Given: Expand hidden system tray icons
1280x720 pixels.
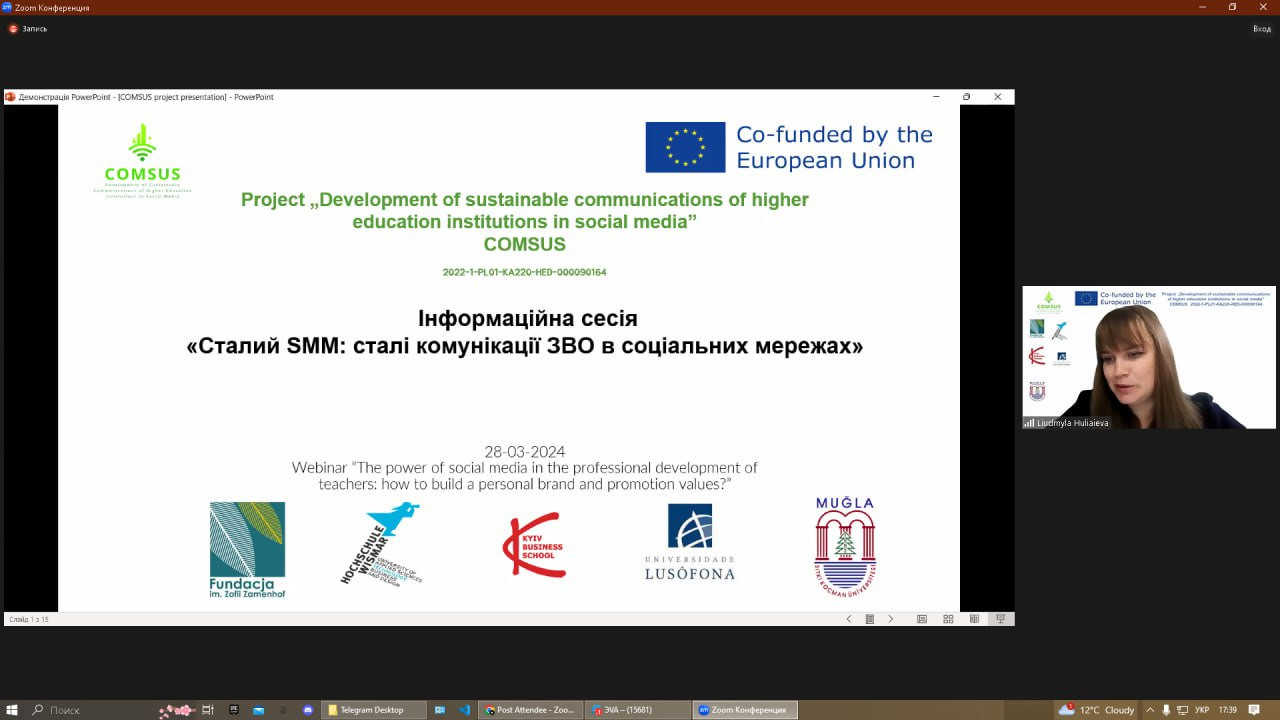Looking at the screenshot, I should tap(1150, 710).
